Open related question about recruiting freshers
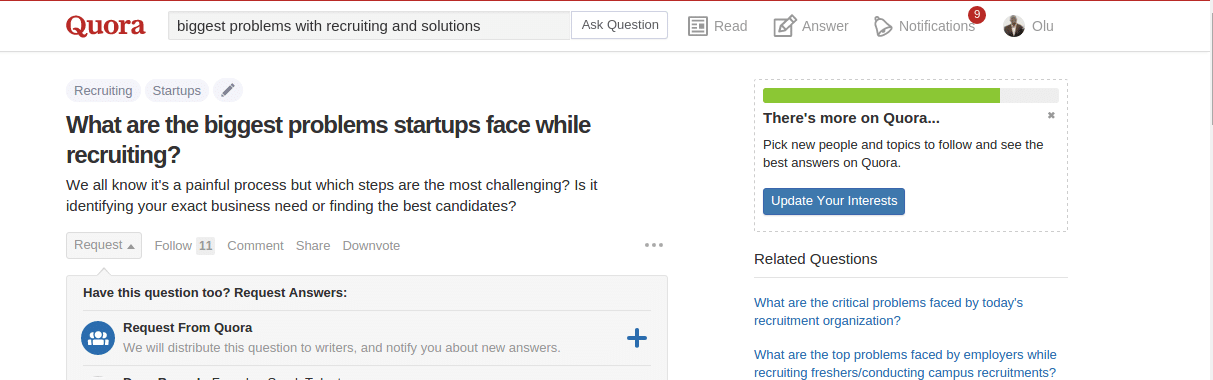Image resolution: width=1213 pixels, height=380 pixels. tap(905, 364)
